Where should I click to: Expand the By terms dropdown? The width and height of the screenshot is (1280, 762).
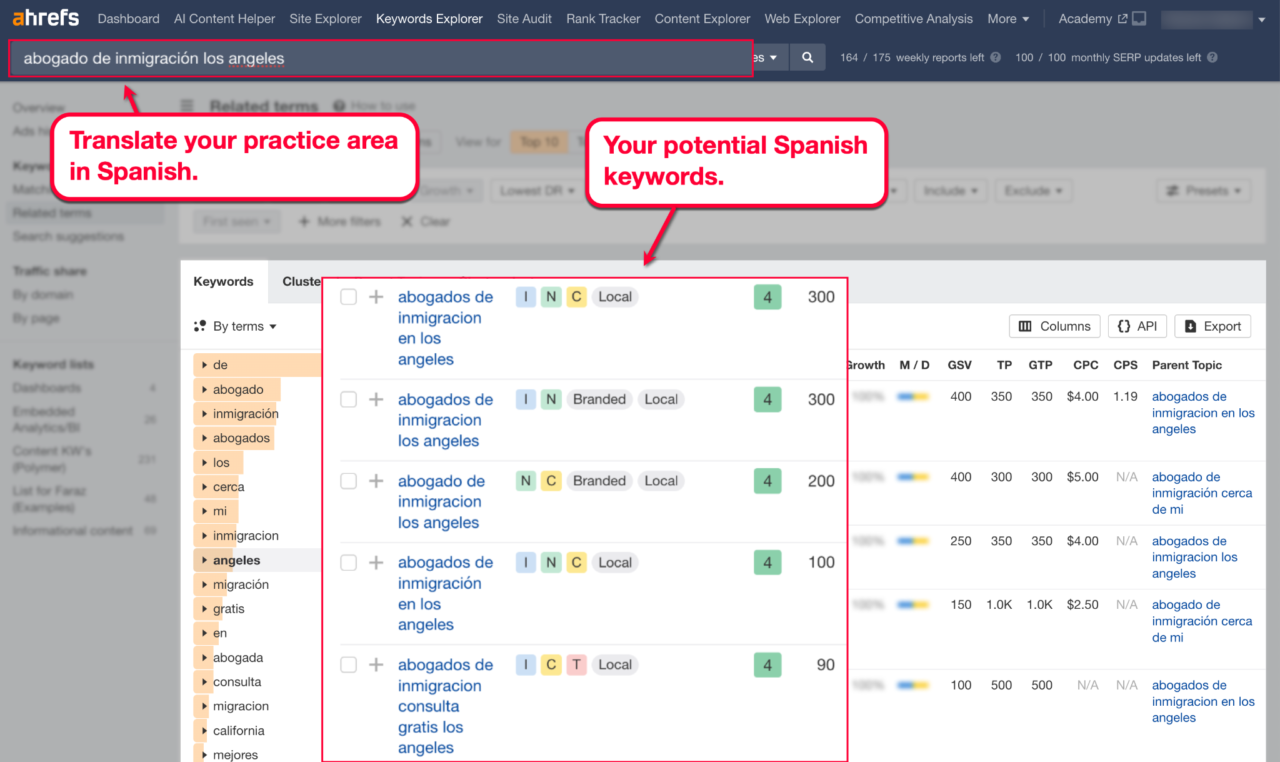(x=236, y=326)
